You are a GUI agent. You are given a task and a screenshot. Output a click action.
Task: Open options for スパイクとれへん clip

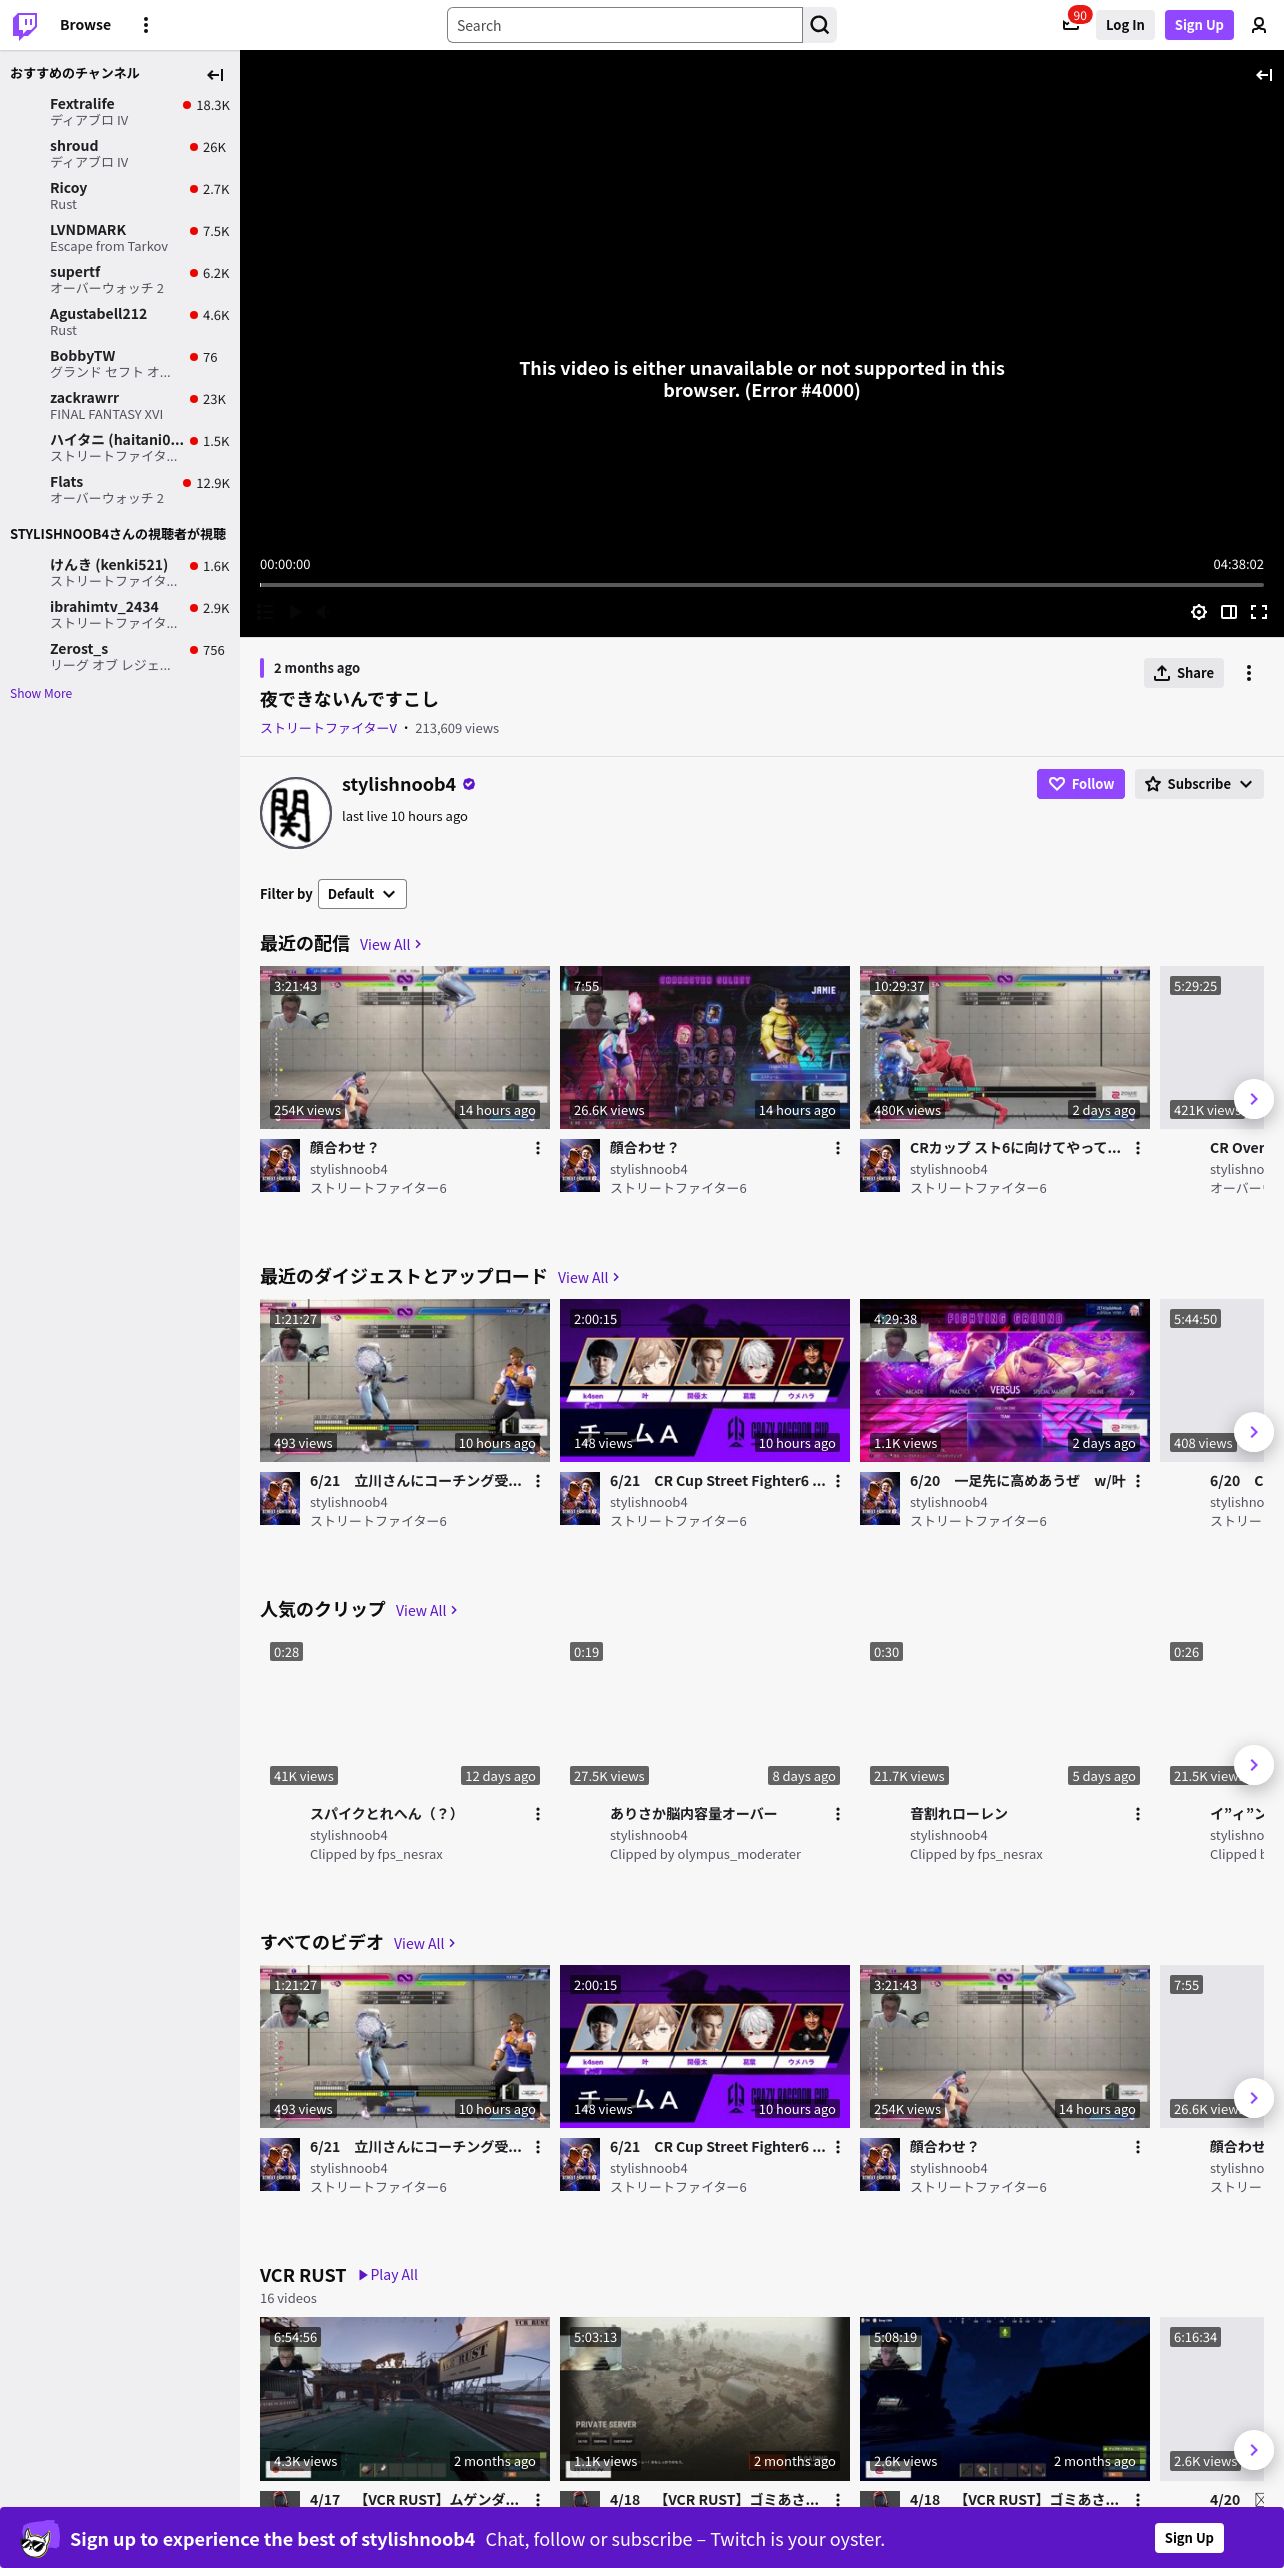pos(538,1814)
